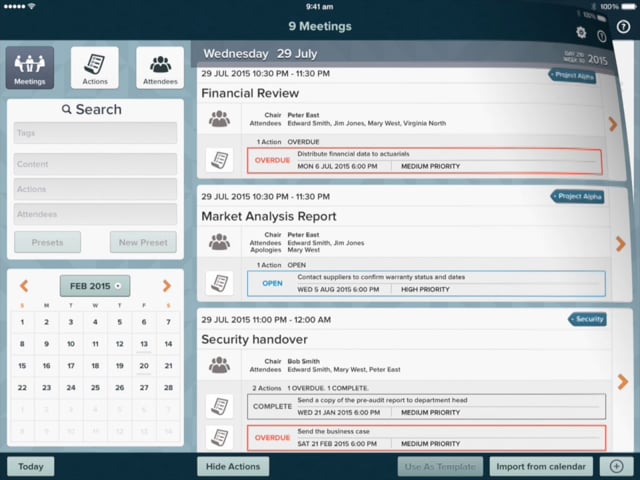Open the open action Contact suppliers to confirm warranty
This screenshot has height=480, width=640.
(x=426, y=283)
